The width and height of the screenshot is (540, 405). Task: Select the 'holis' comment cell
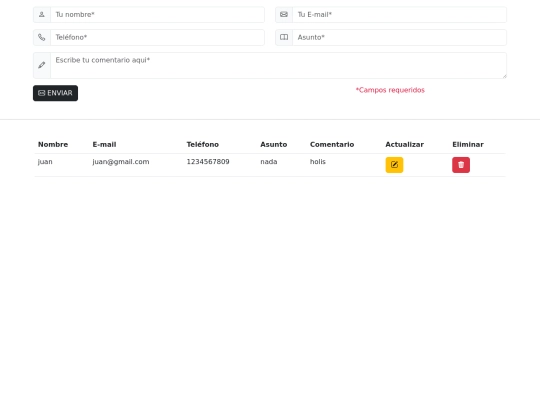pos(318,162)
